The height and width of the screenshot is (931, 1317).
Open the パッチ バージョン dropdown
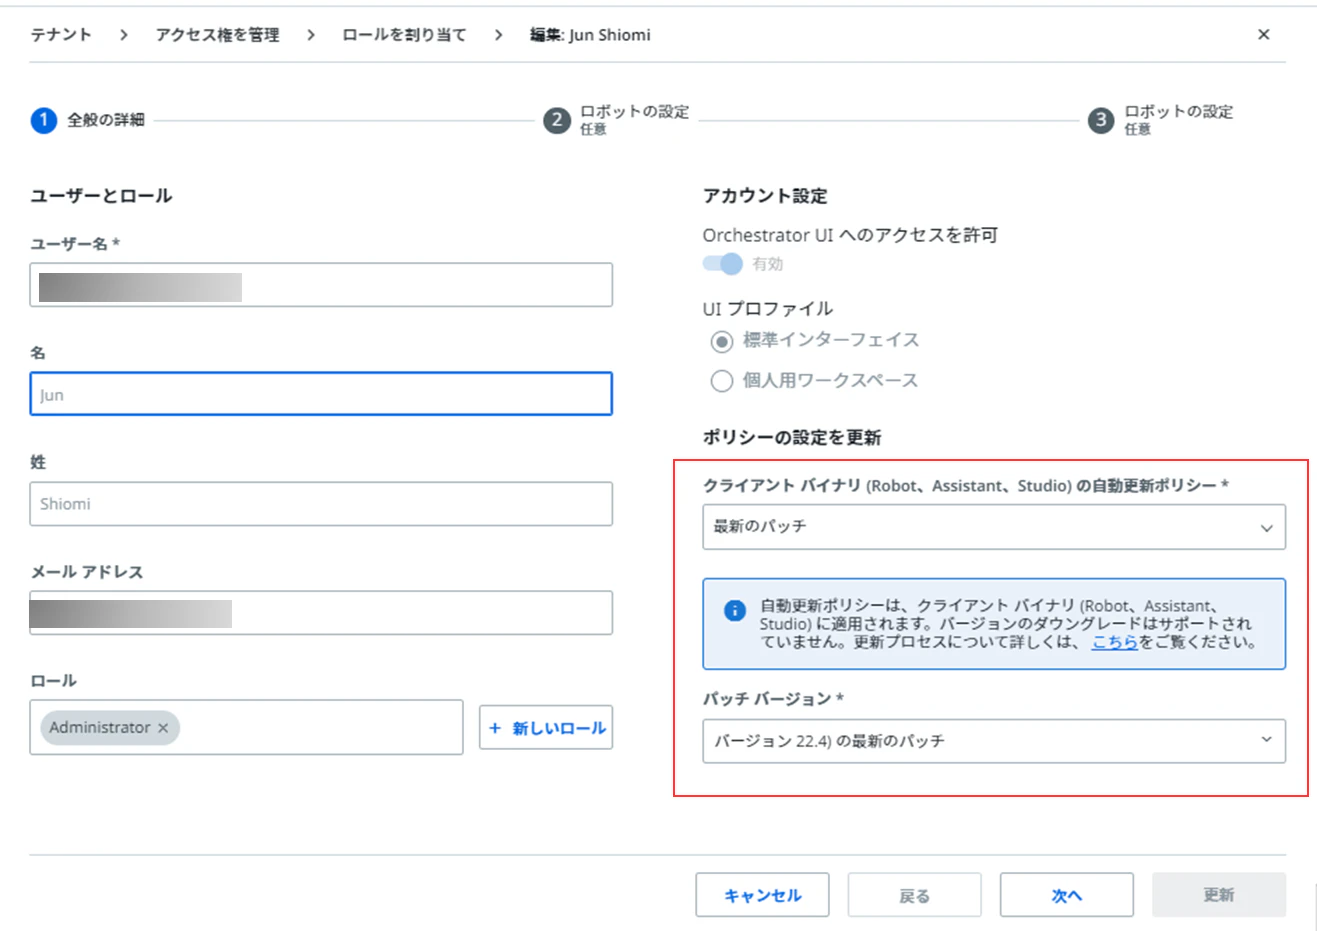pyautogui.click(x=994, y=741)
